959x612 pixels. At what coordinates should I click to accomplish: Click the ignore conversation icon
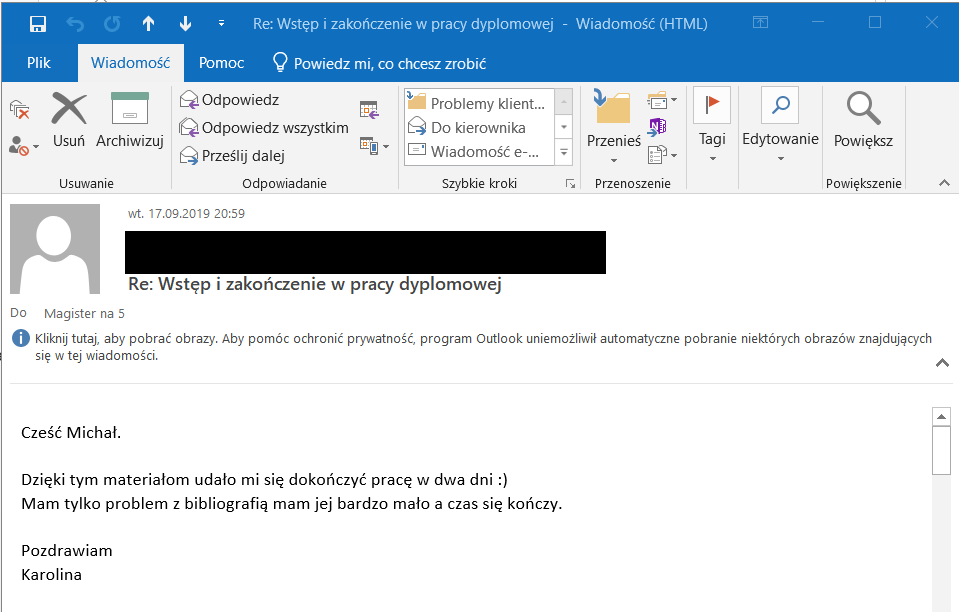[x=19, y=108]
